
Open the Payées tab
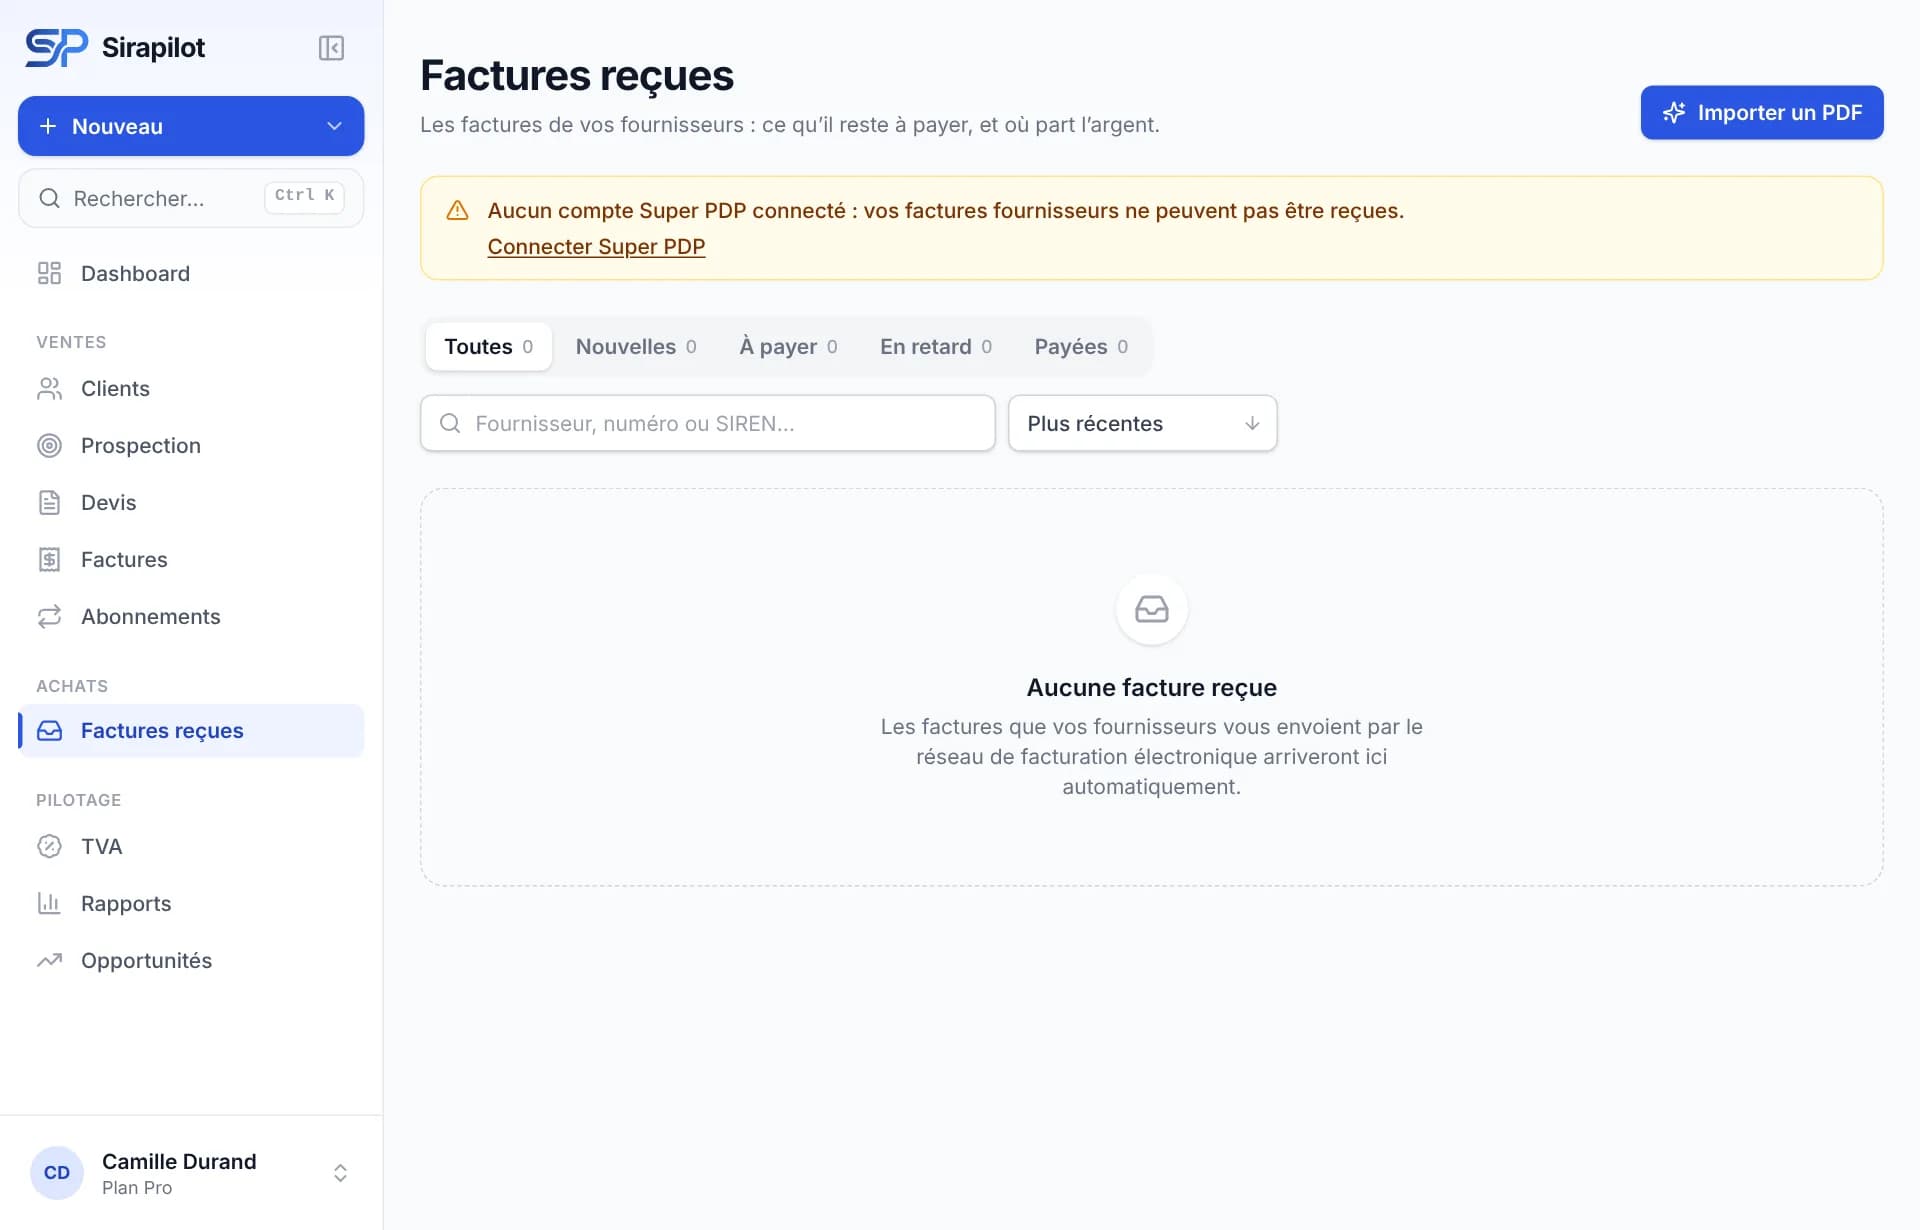pyautogui.click(x=1081, y=346)
